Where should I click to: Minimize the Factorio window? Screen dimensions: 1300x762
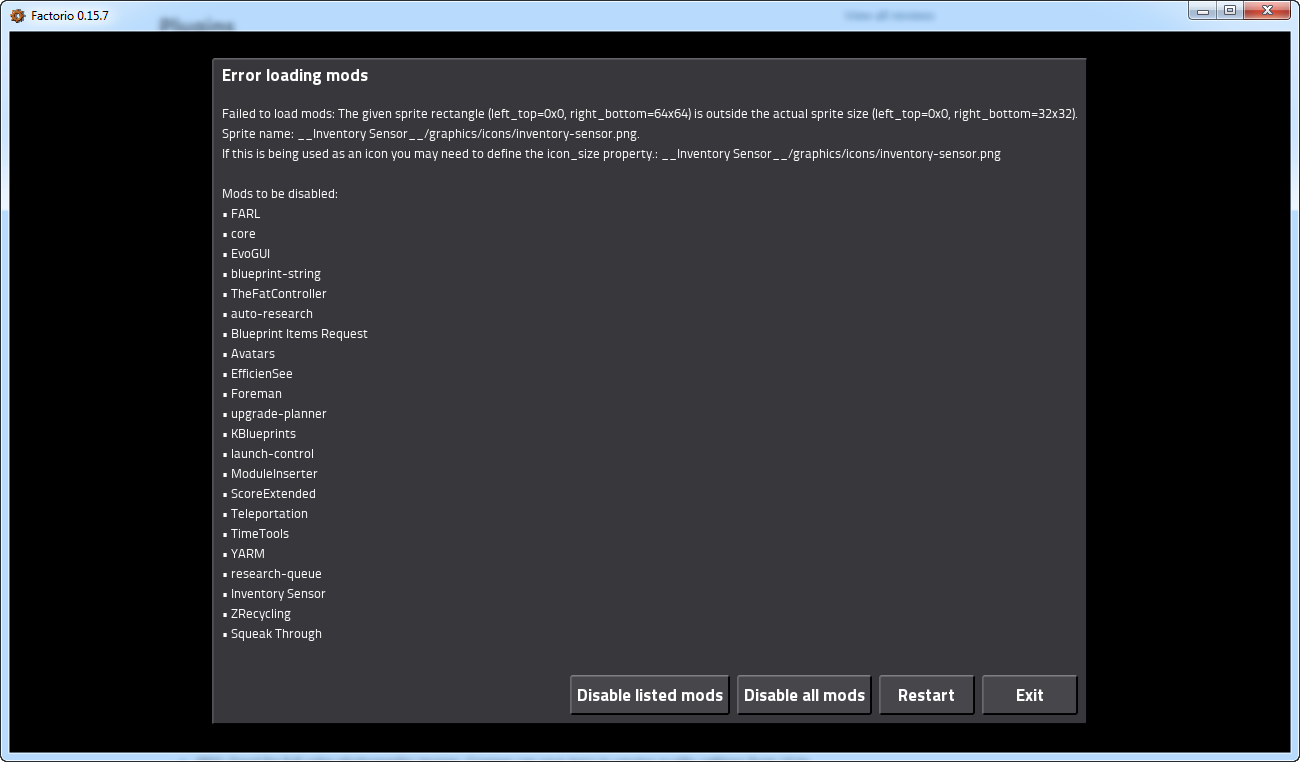coord(1201,11)
